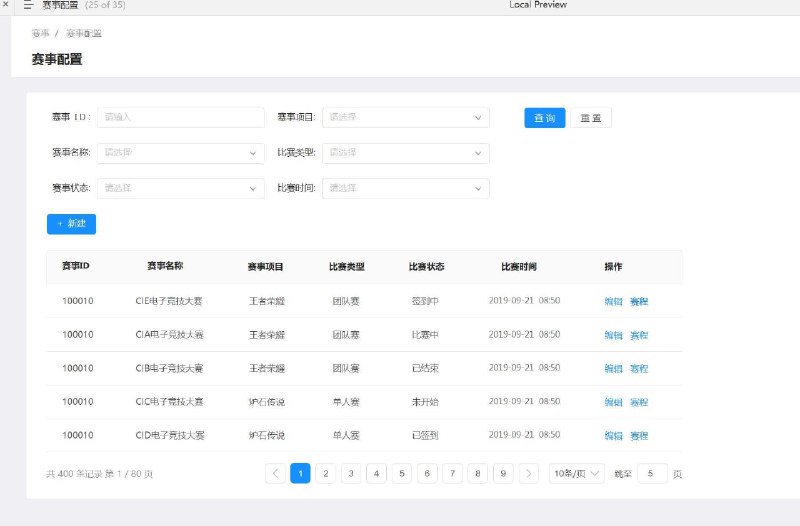Click the CIA电子竞技大赛 name cell
This screenshot has height=526, width=800.
pyautogui.click(x=169, y=335)
